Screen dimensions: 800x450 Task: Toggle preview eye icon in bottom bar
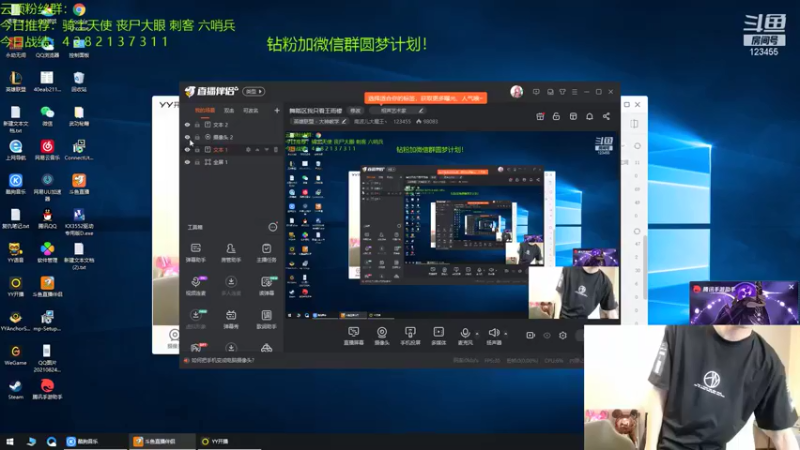[547, 335]
